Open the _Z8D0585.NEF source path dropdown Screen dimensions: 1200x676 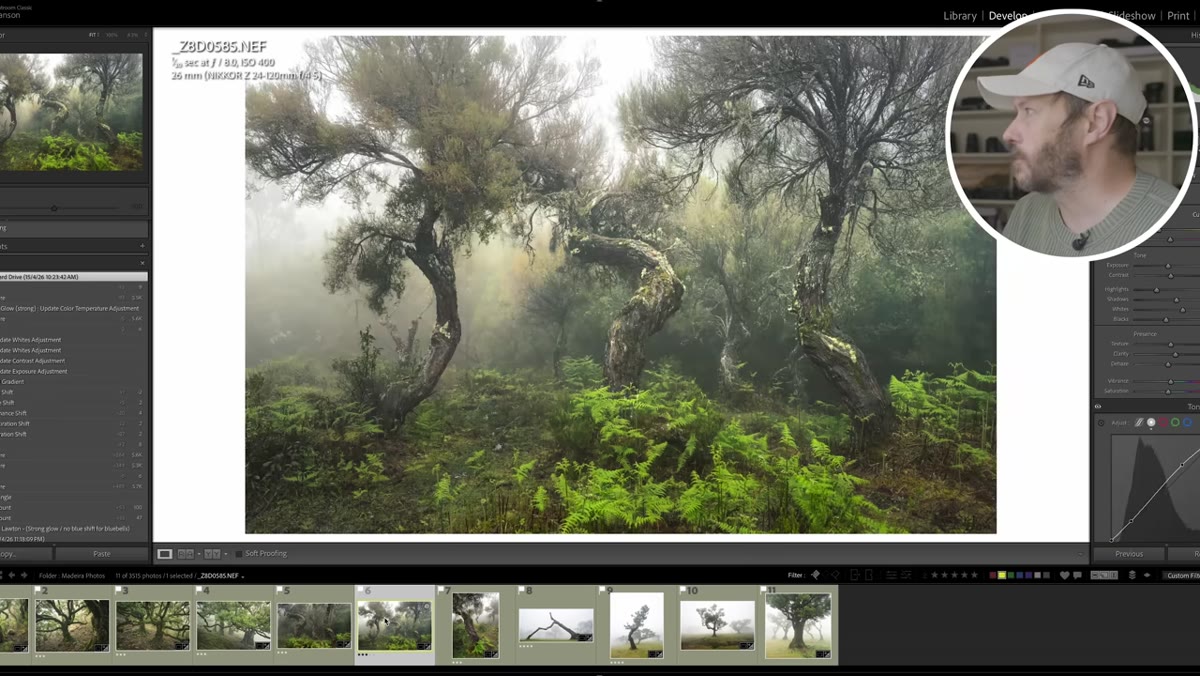click(242, 576)
